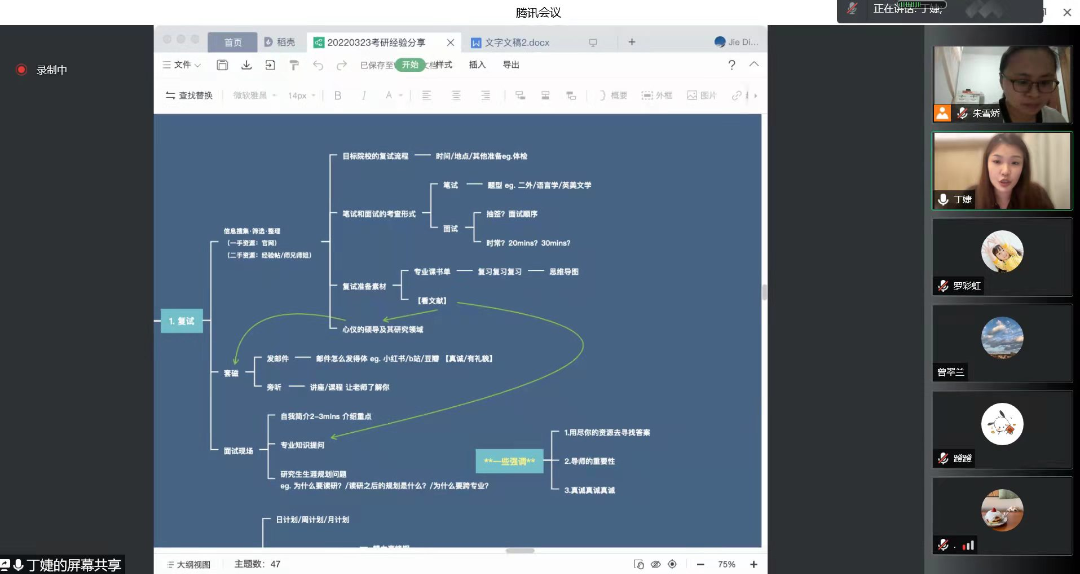Collapse the ribbon with the chevron arrow
This screenshot has width=1080, height=574.
(754, 65)
